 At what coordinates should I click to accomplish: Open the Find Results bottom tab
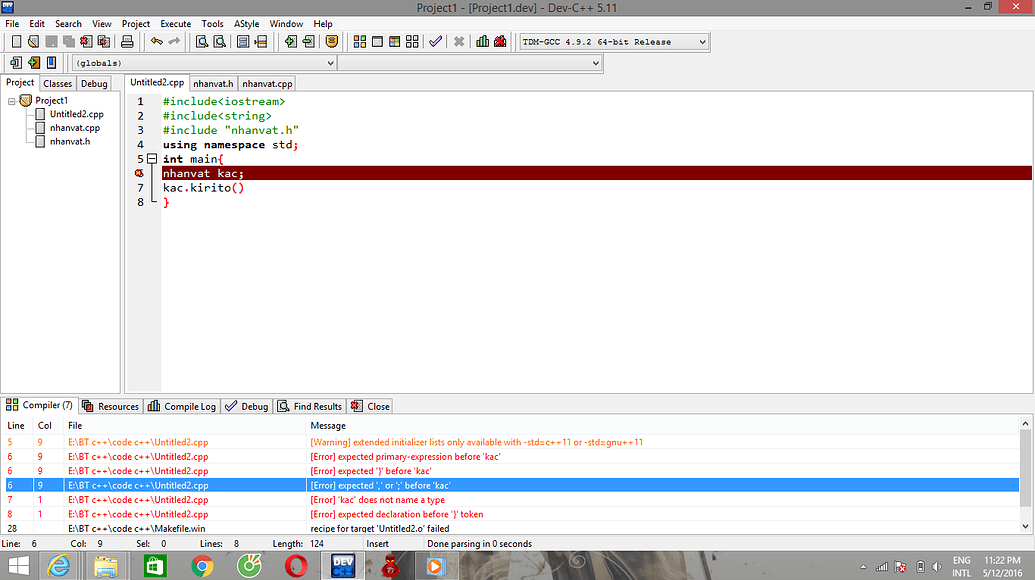(310, 406)
